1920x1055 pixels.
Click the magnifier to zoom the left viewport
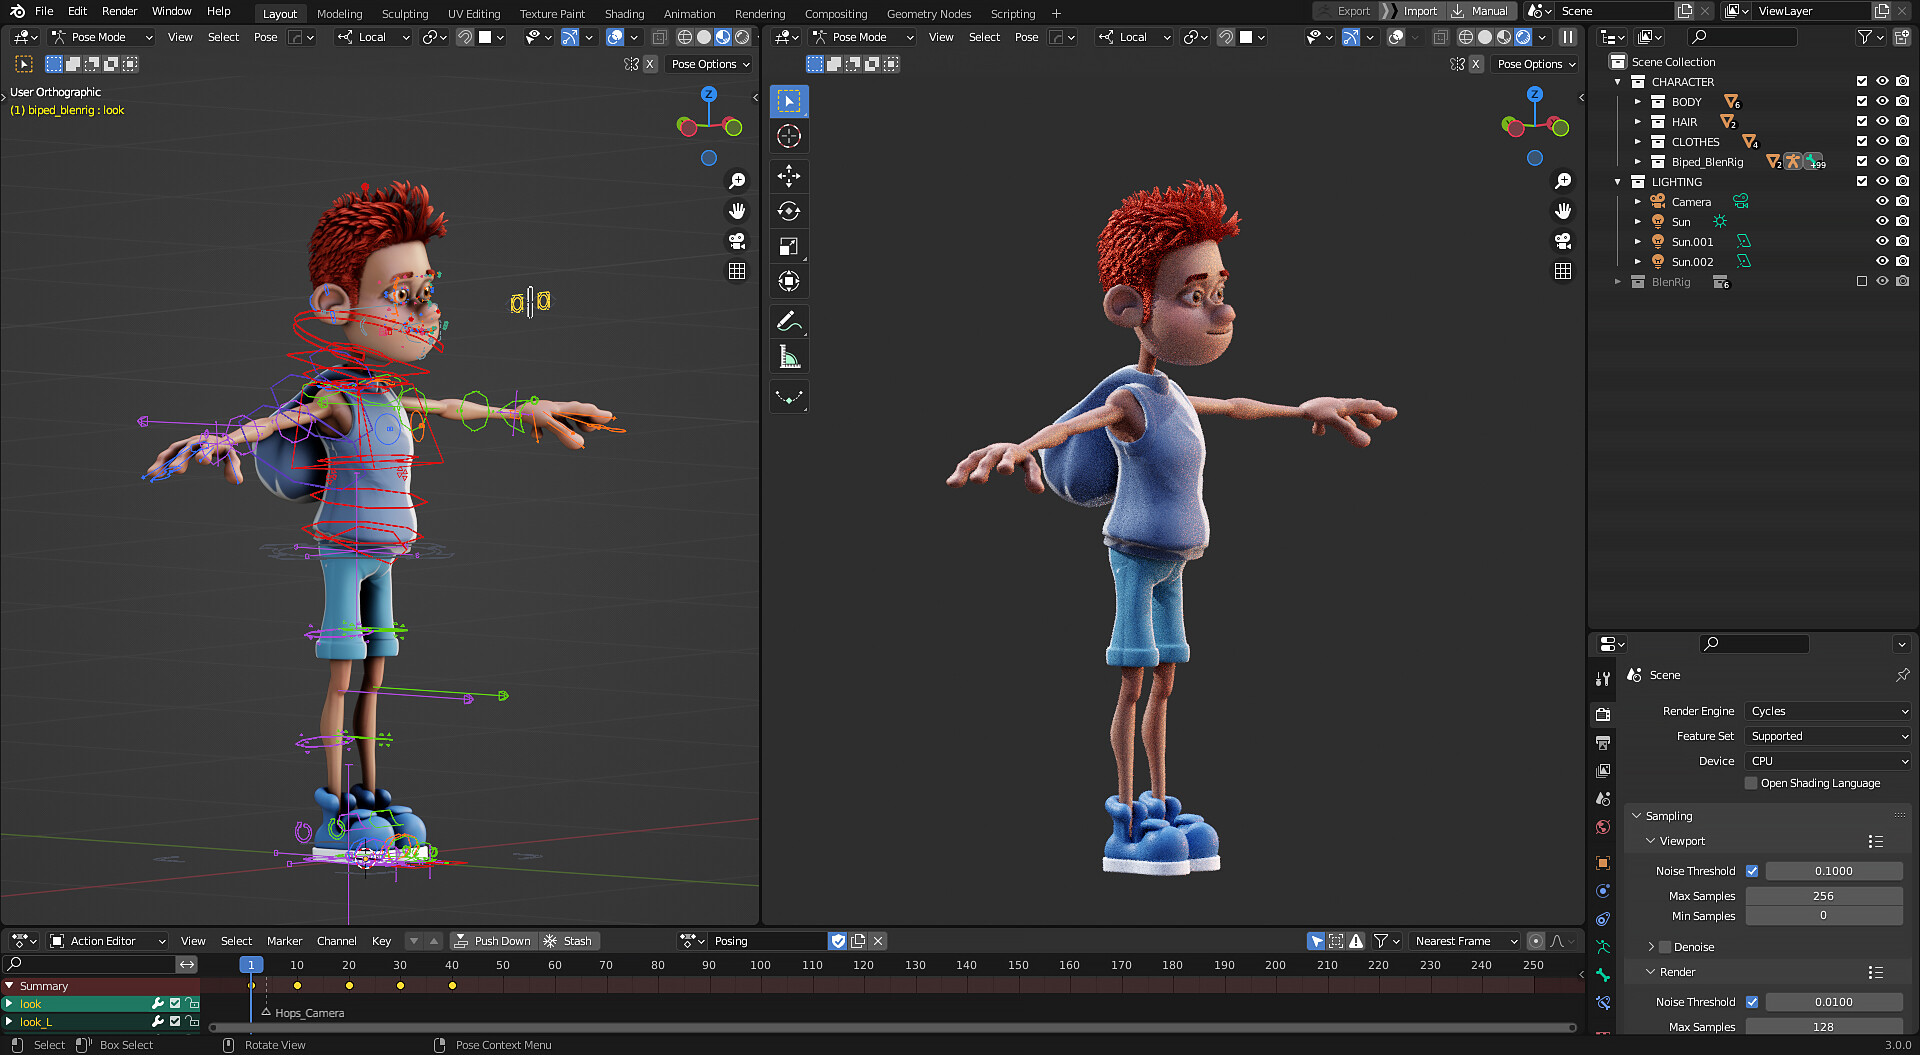pyautogui.click(x=737, y=181)
